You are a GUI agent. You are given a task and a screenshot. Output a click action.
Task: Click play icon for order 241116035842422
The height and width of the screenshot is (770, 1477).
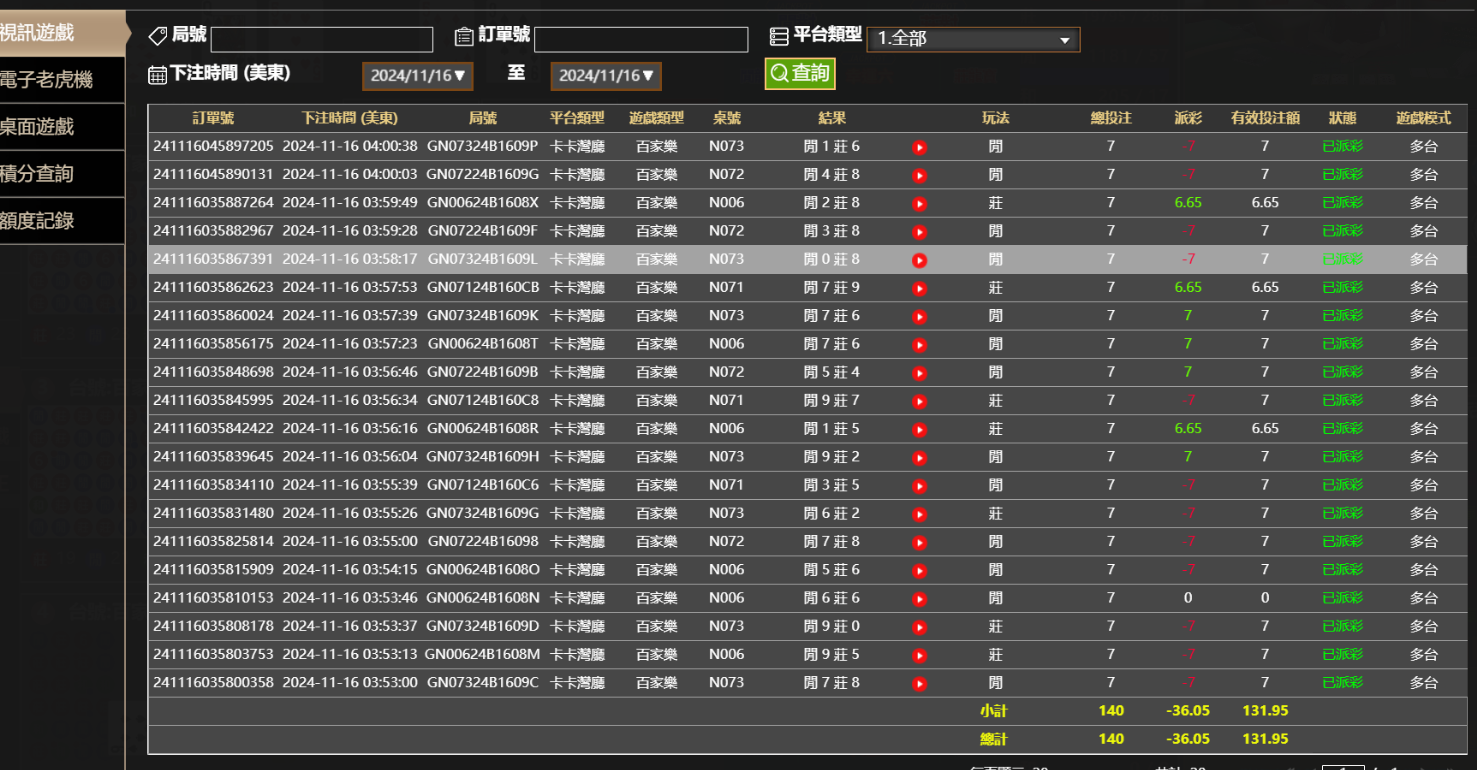point(919,429)
